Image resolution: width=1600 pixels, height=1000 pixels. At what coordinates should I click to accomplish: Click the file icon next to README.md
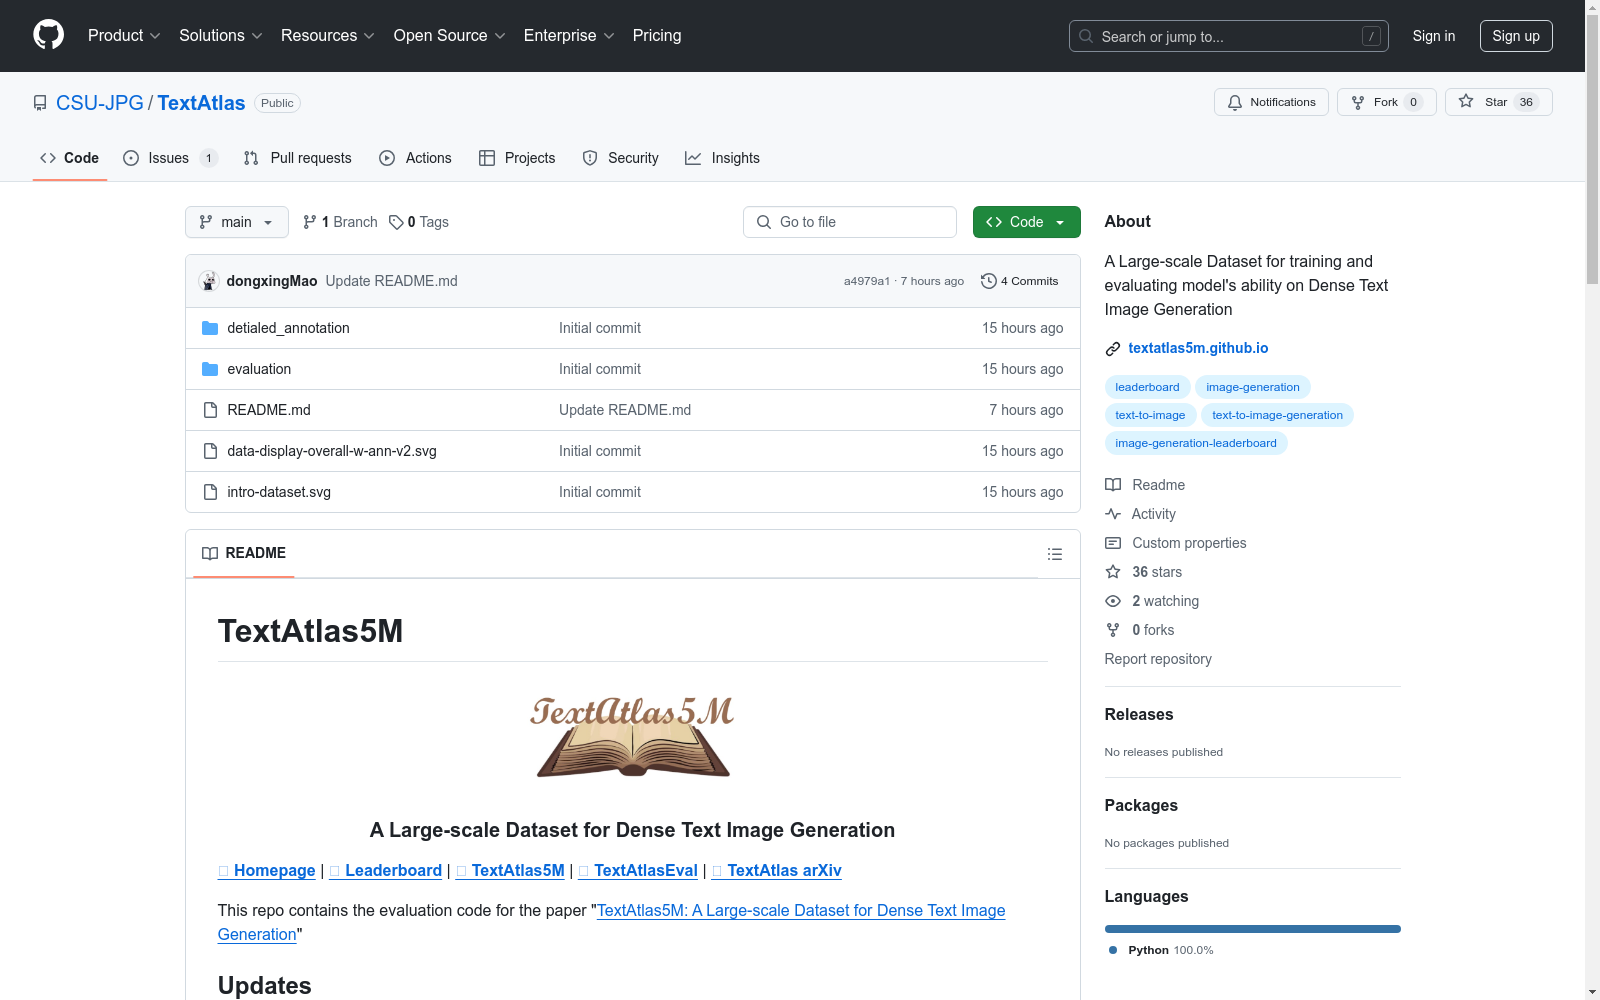(210, 410)
